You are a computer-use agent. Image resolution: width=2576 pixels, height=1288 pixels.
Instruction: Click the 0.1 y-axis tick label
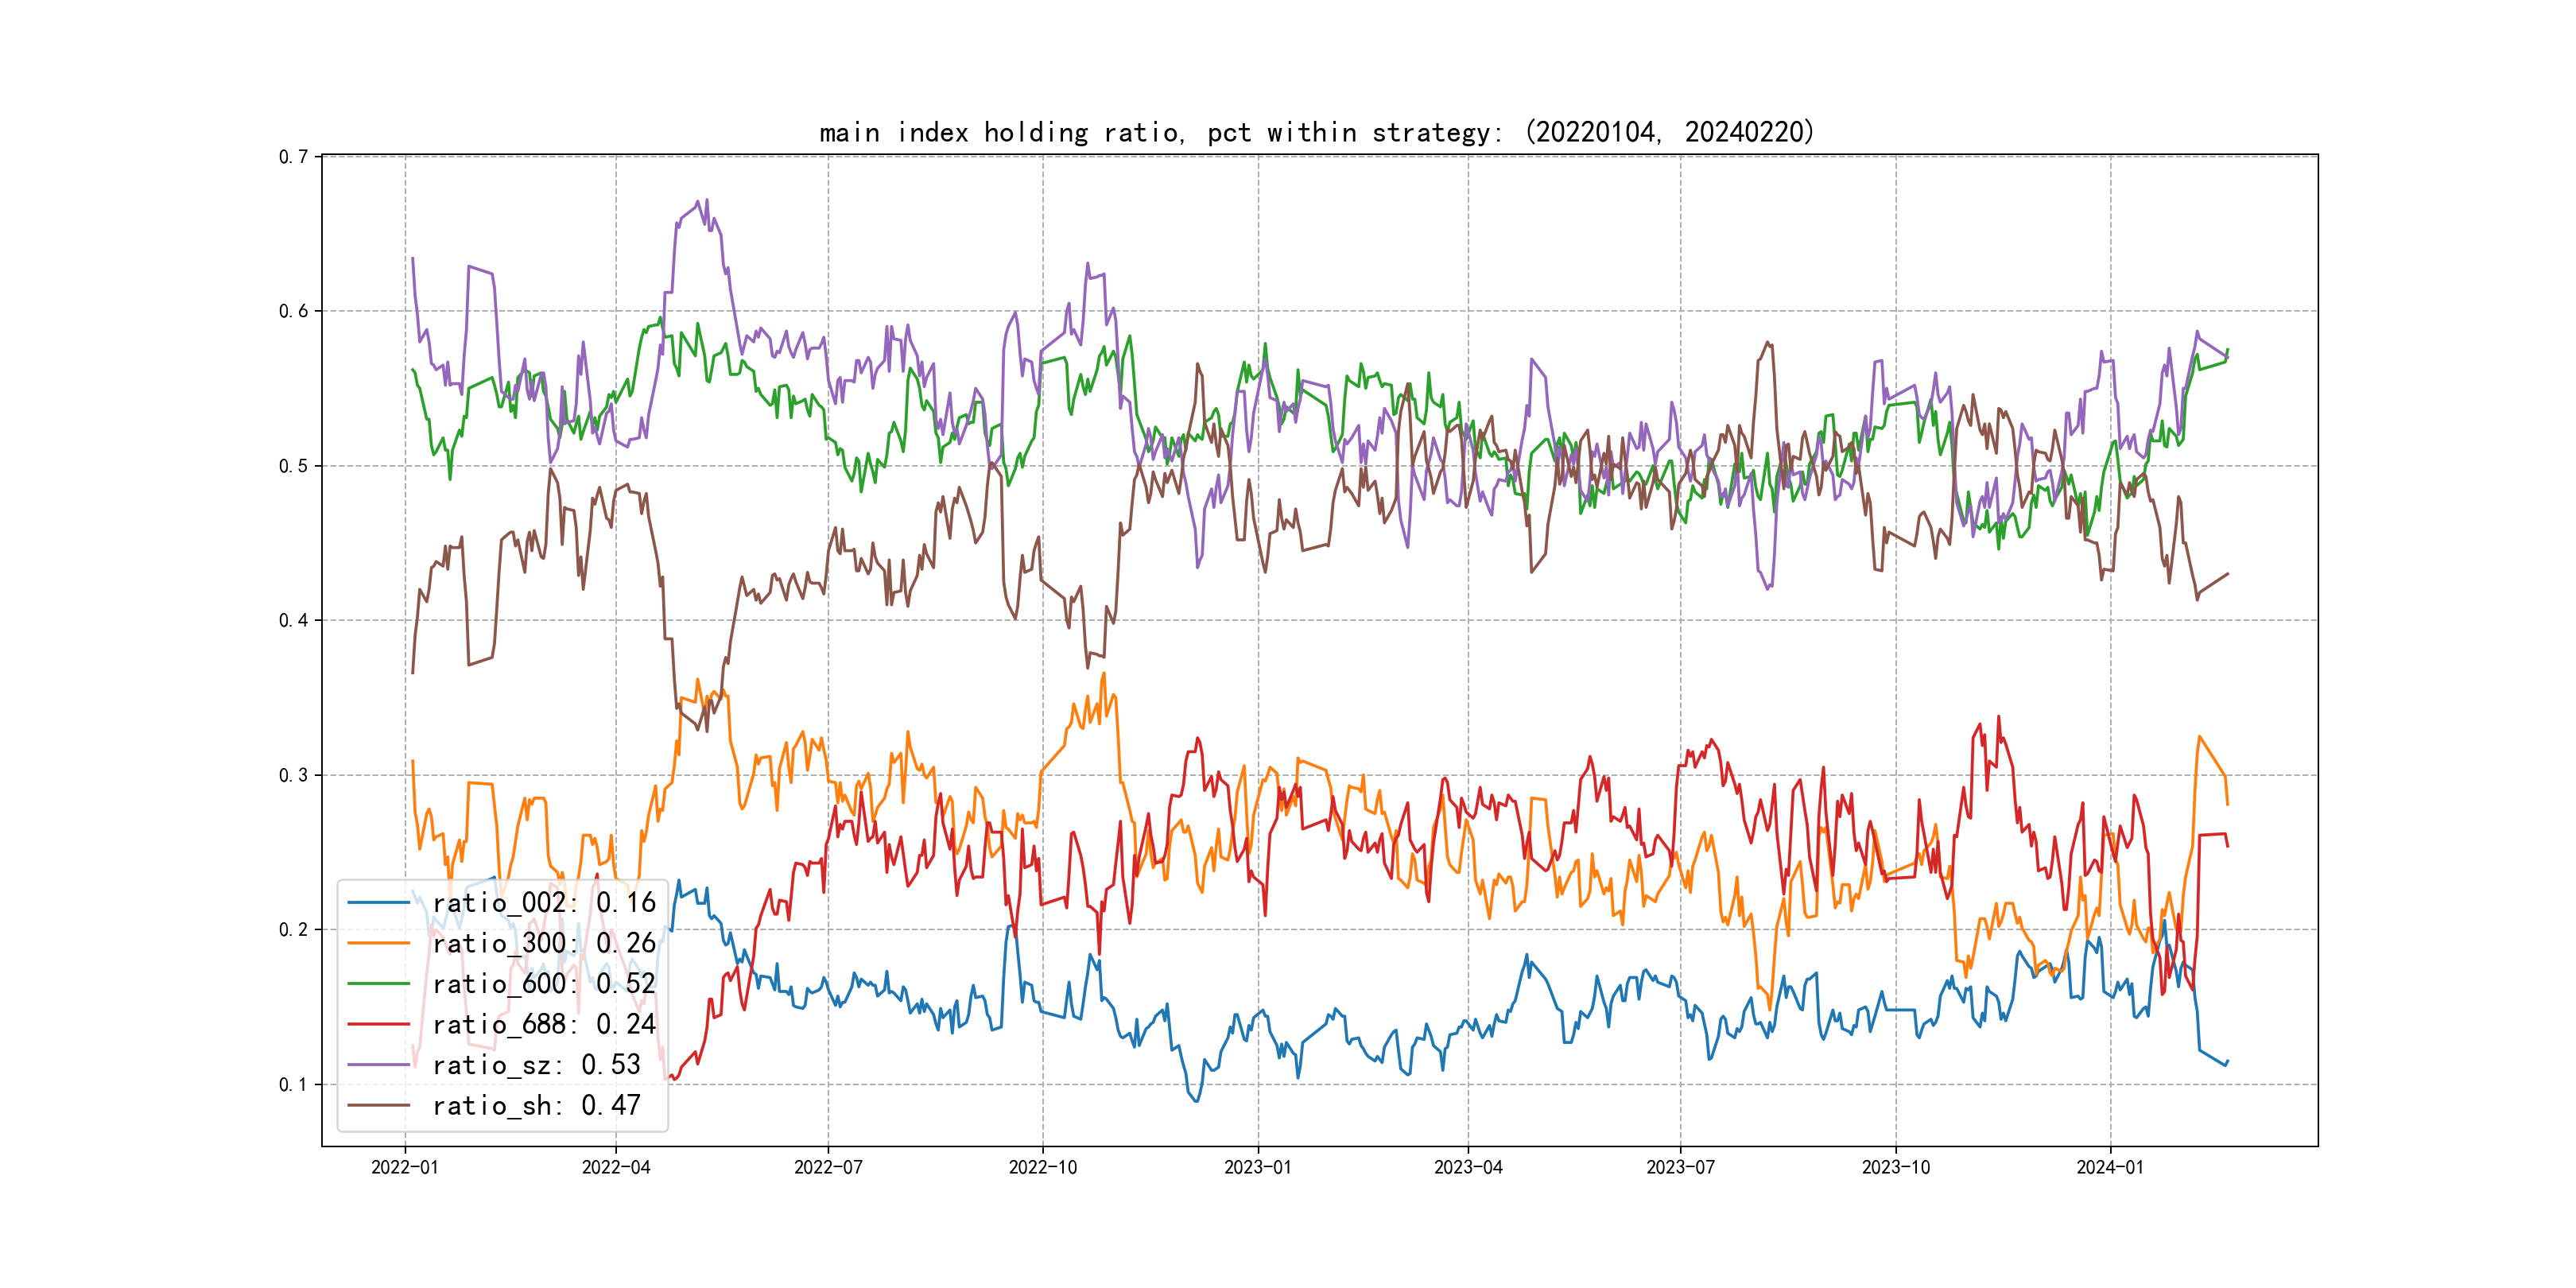click(x=293, y=1084)
